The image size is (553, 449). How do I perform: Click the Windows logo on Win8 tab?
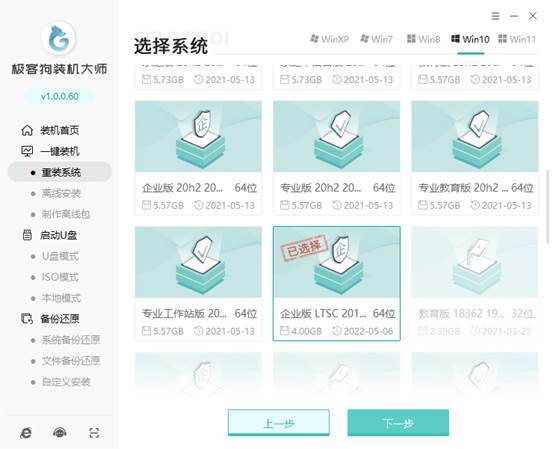point(411,39)
